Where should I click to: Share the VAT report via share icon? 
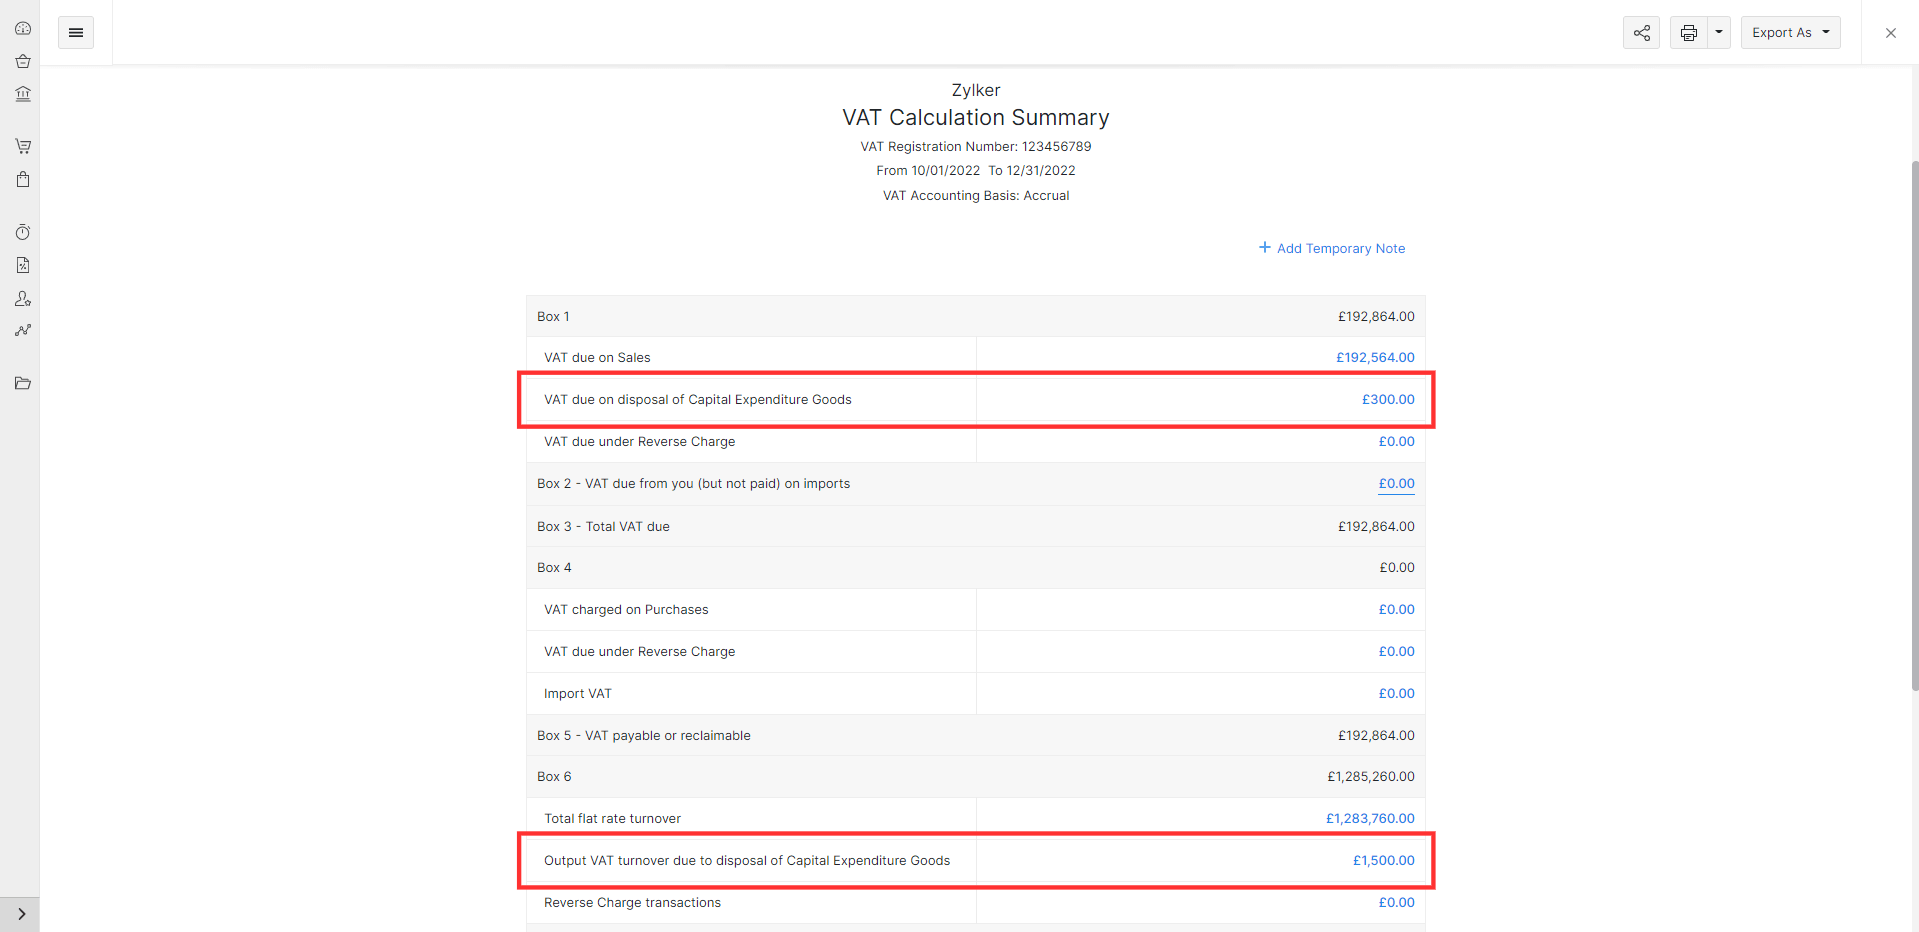pyautogui.click(x=1640, y=32)
